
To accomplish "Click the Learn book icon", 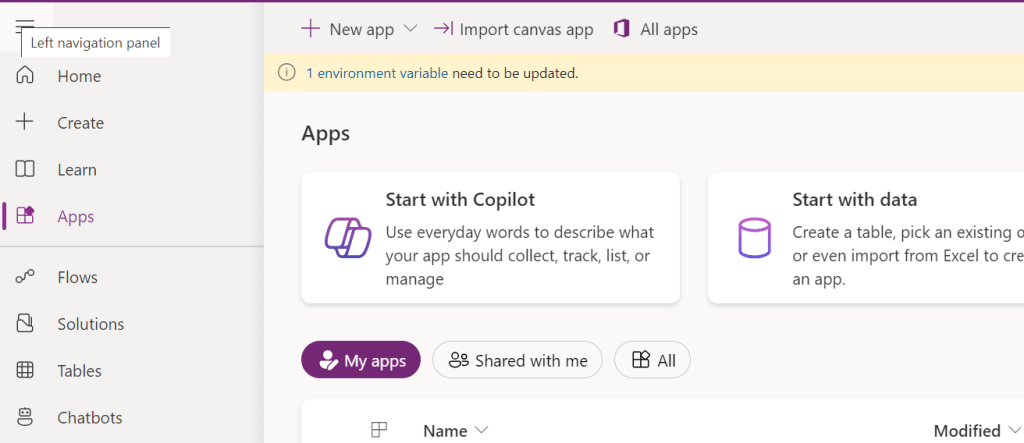I will point(25,169).
